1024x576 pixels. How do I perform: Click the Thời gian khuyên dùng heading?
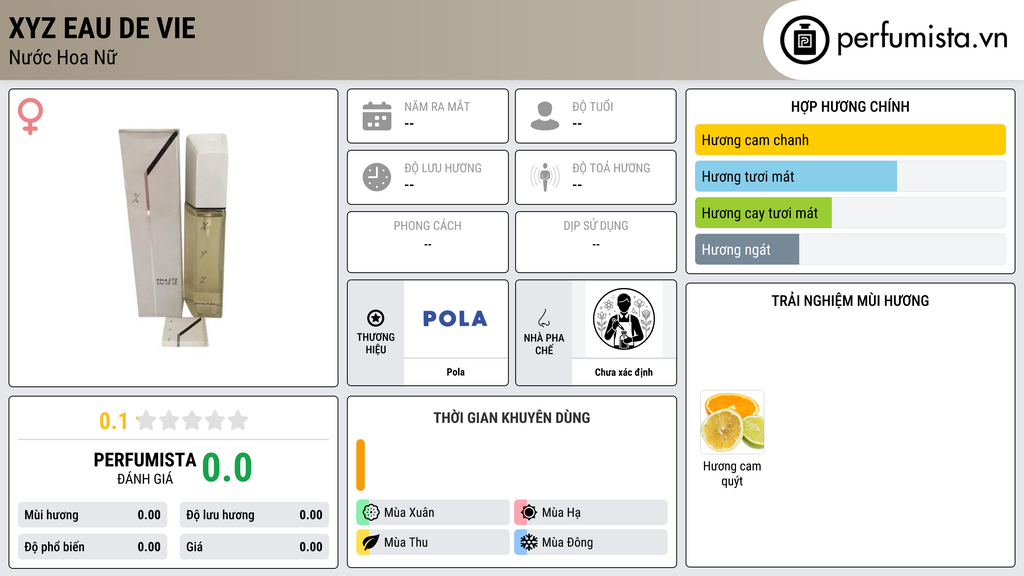coord(512,417)
